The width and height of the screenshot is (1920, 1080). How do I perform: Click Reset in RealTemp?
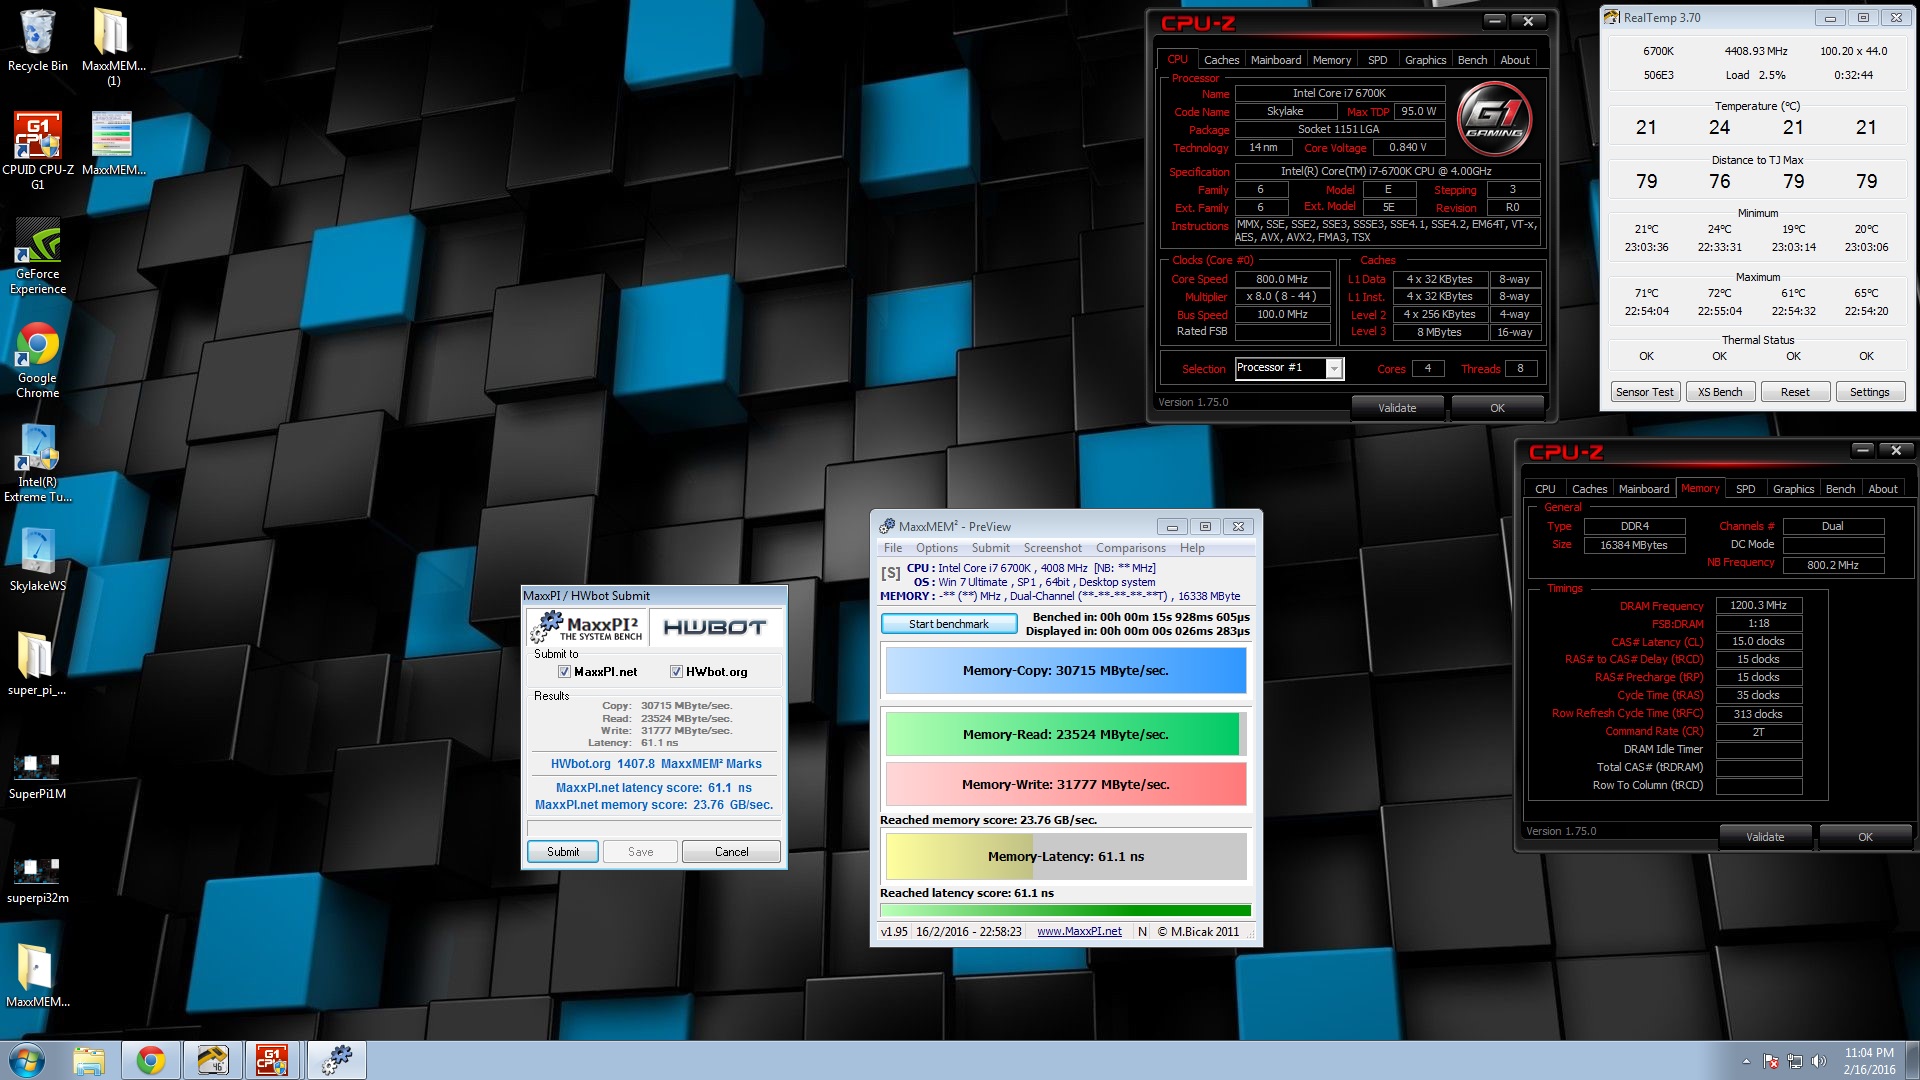click(1795, 392)
